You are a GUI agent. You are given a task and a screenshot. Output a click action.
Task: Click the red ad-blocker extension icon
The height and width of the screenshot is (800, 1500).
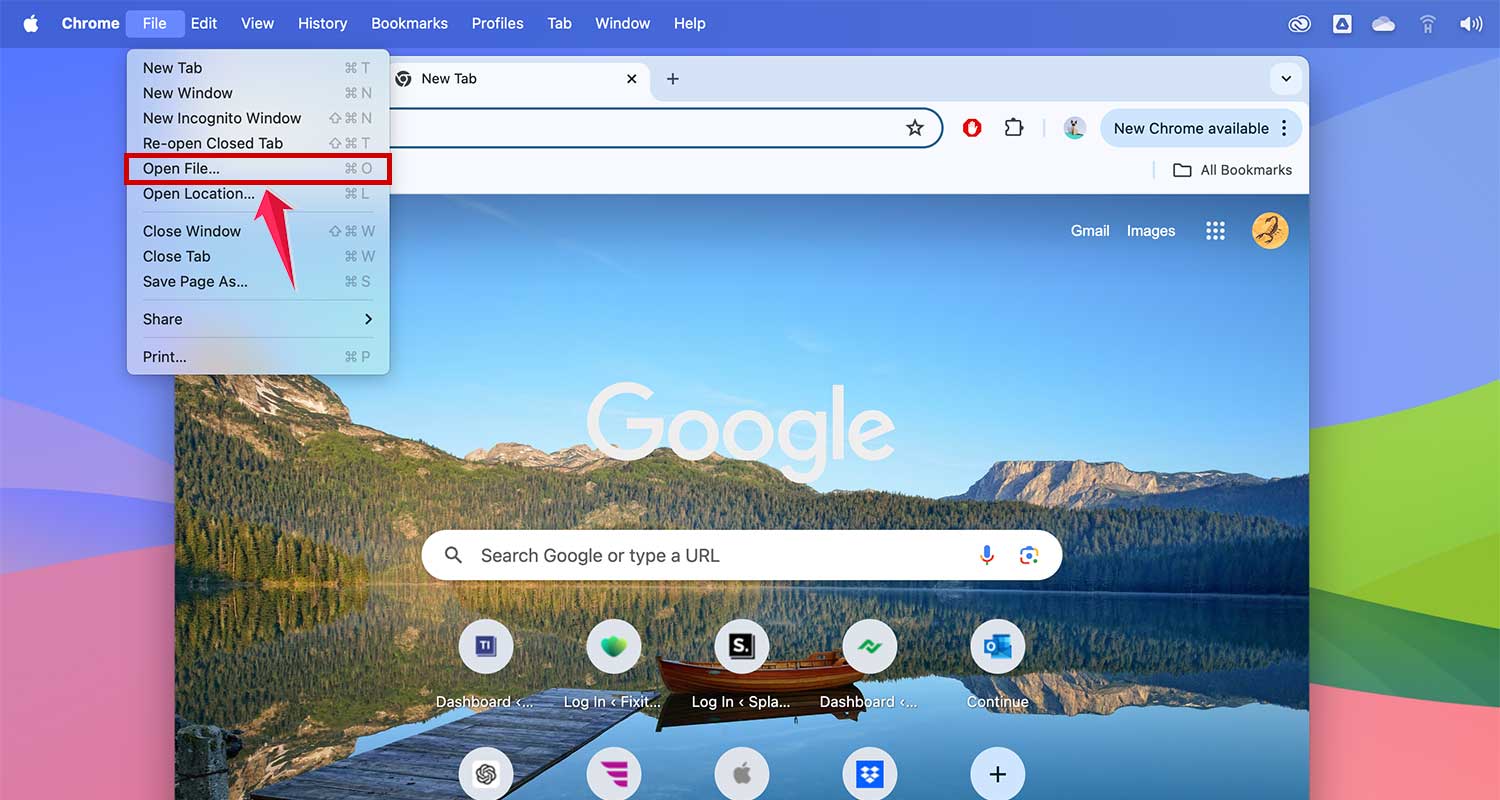click(971, 127)
